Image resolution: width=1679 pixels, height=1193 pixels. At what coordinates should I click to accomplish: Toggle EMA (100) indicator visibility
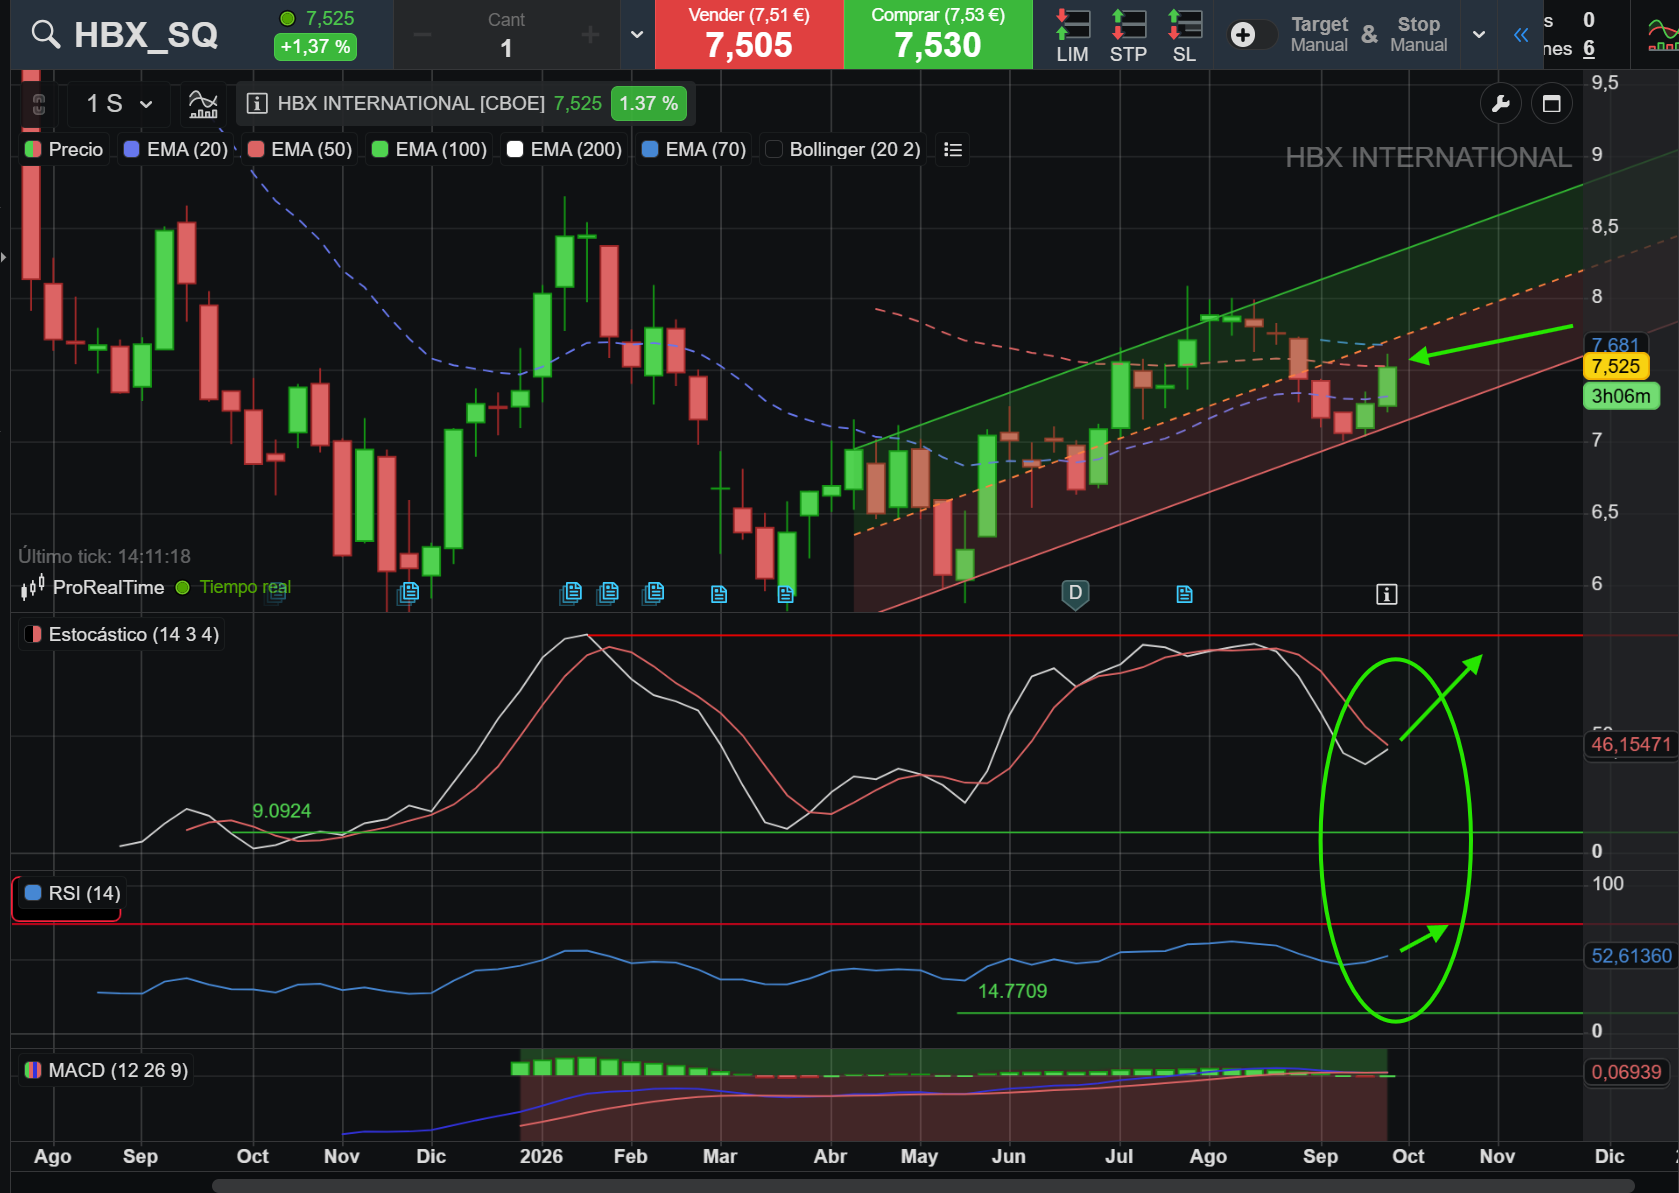430,149
